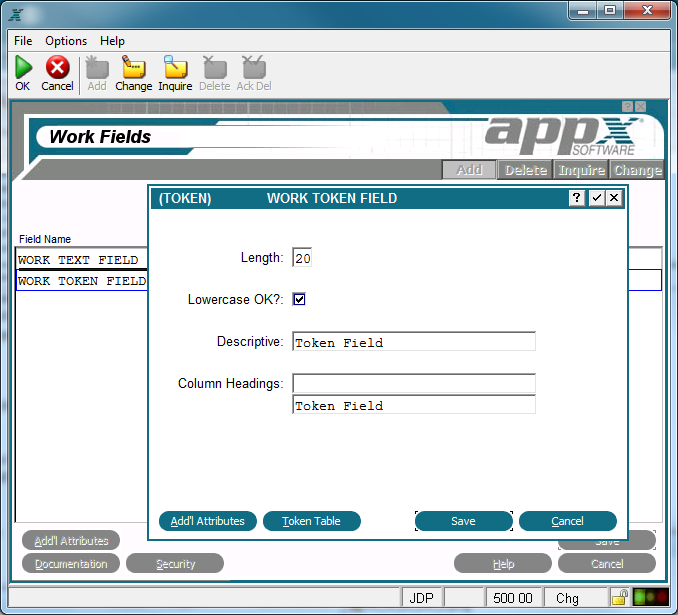This screenshot has height=615, width=678.
Task: Click the empty first Column Headings field
Action: point(414,383)
